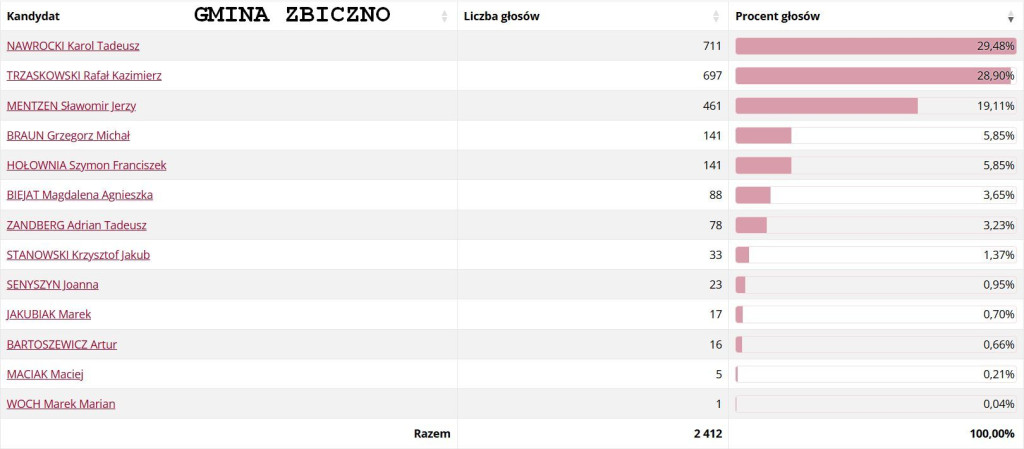
Task: Open STANOWSKI Krzysztof Jakub link
Action: pos(78,255)
